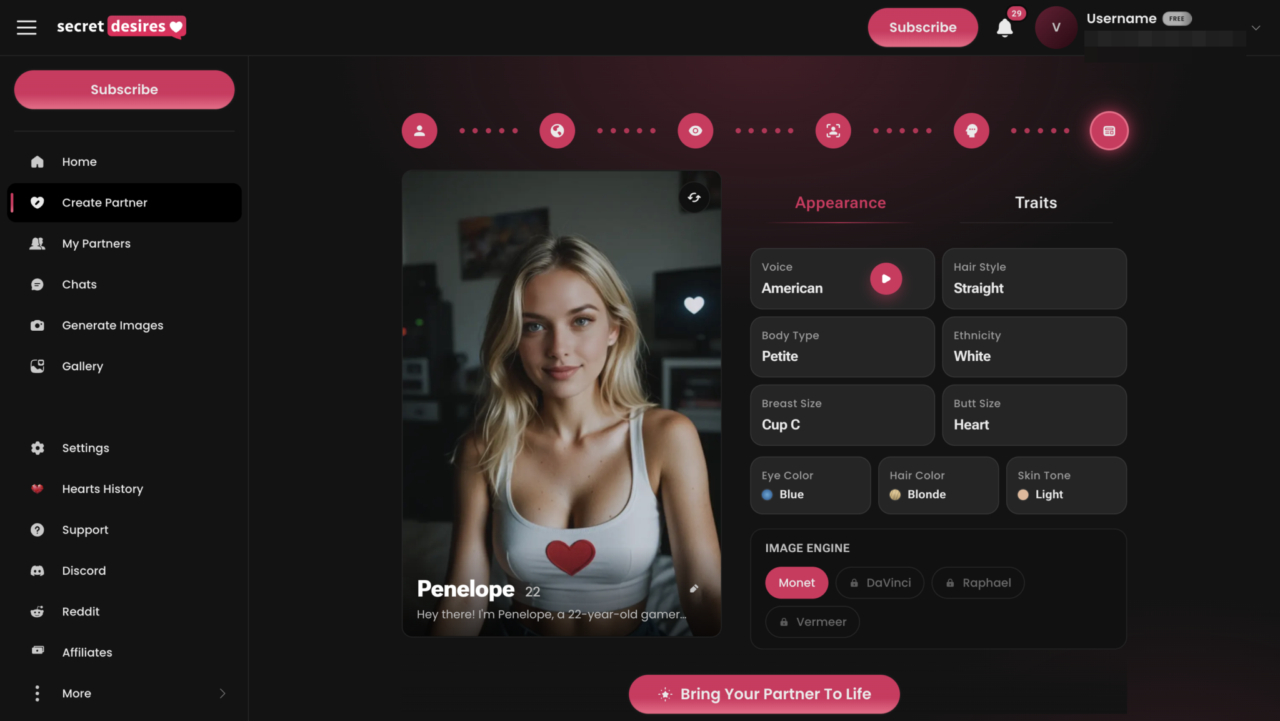The height and width of the screenshot is (721, 1280).
Task: Choose locked DaVinci image engine
Action: [x=880, y=583]
